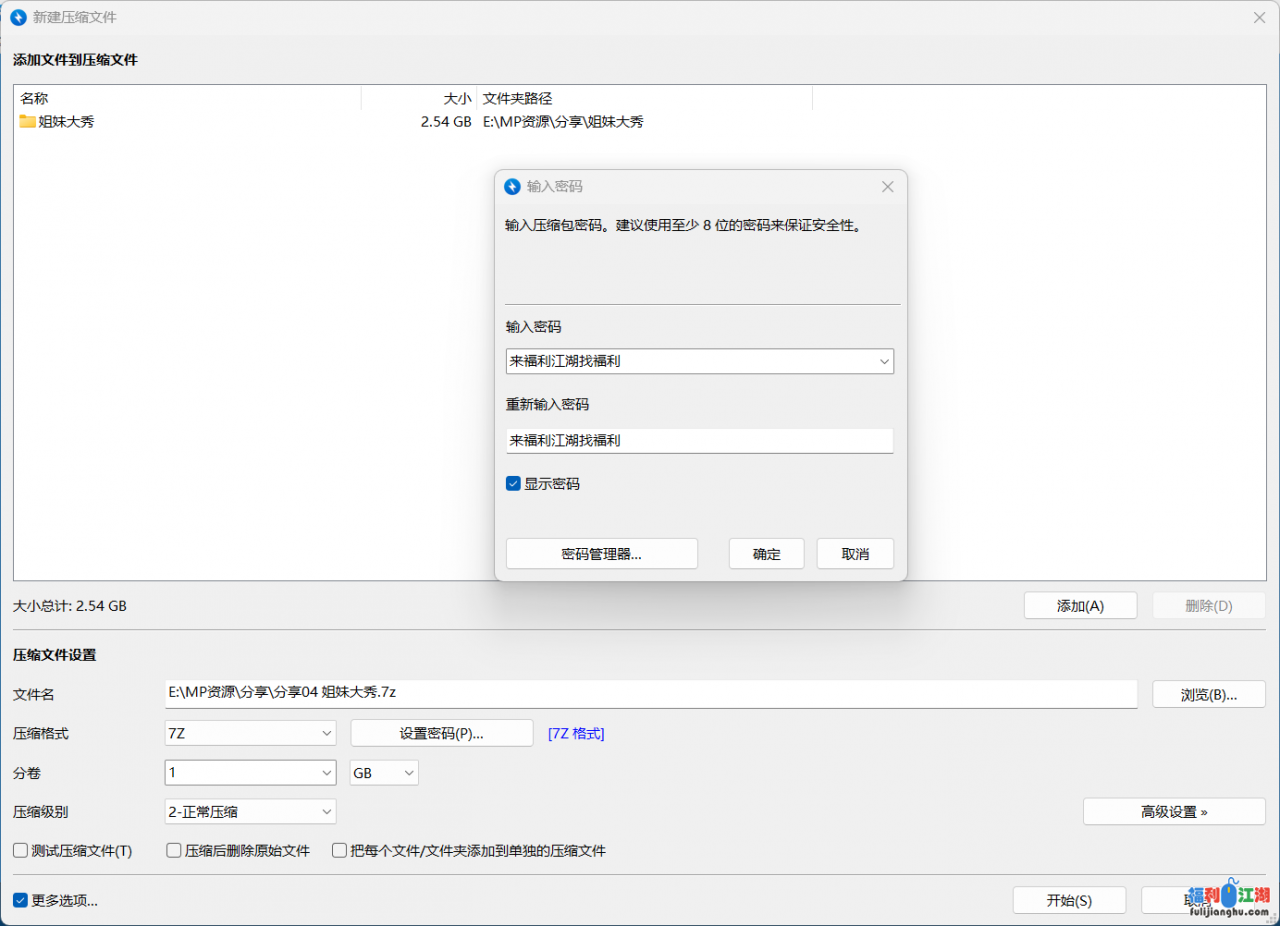1280x926 pixels.
Task: Close the 输入密码 dialog
Action: 887,187
